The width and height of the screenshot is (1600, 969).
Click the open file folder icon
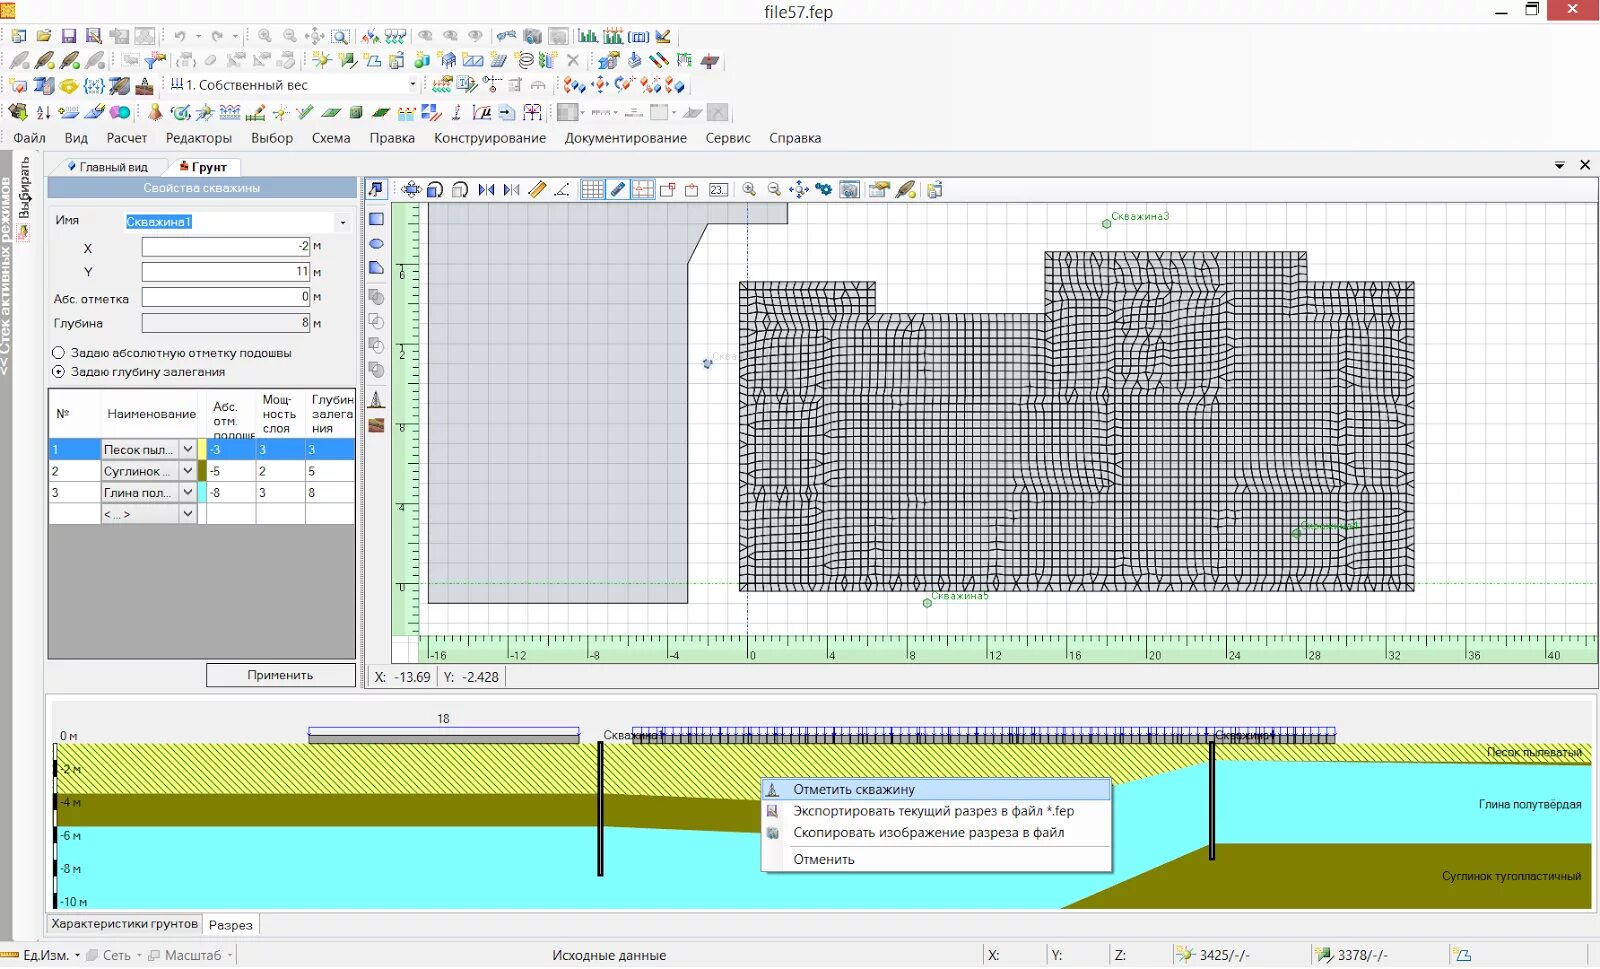coord(44,36)
